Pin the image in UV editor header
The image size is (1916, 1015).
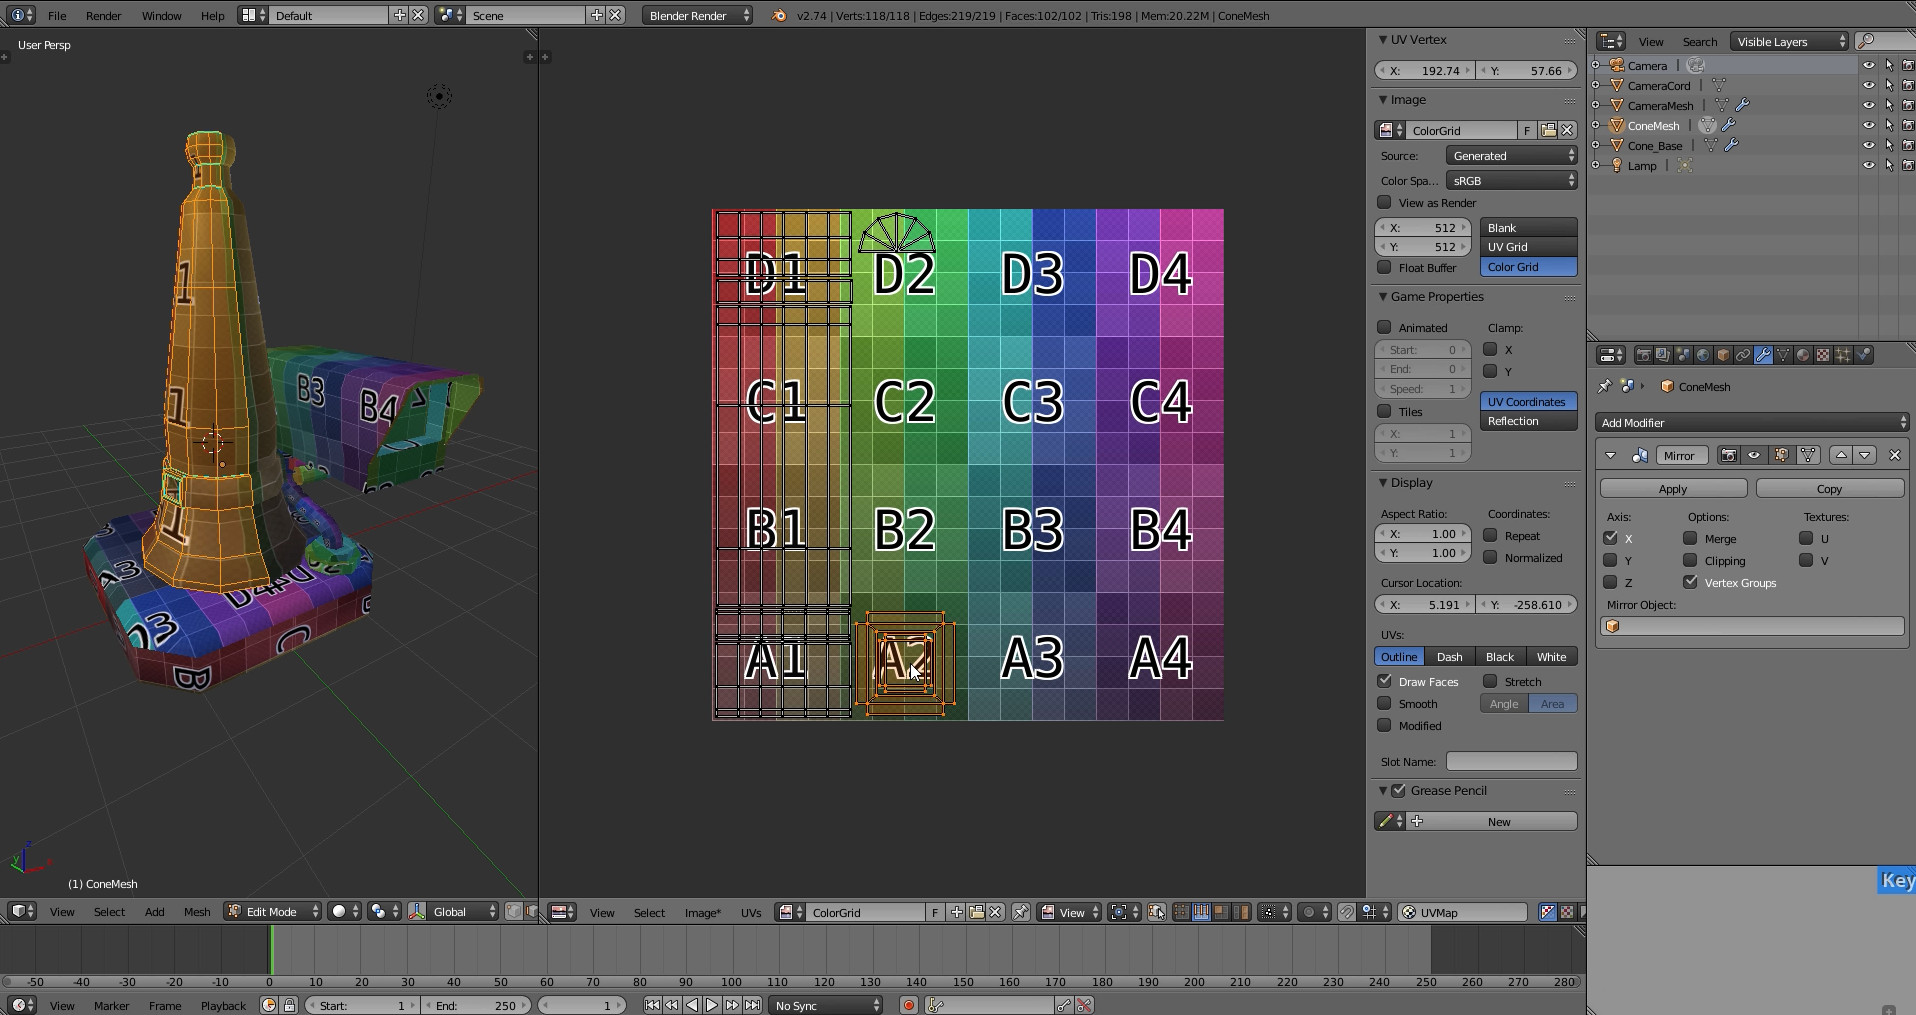[1021, 912]
